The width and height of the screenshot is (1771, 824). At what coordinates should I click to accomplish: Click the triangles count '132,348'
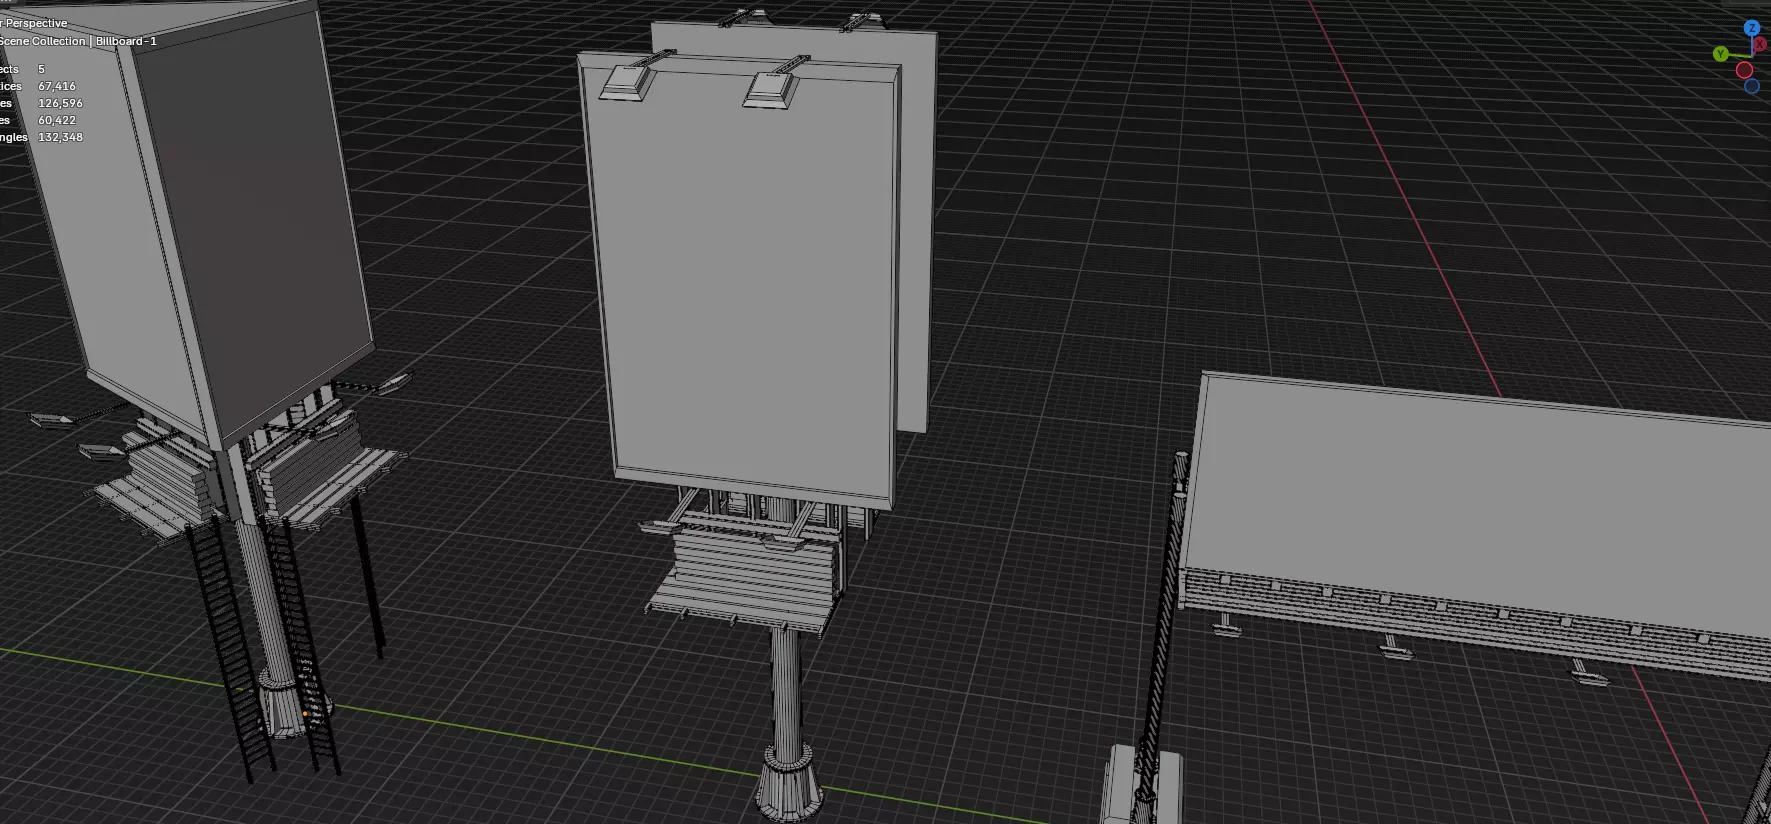pos(60,137)
